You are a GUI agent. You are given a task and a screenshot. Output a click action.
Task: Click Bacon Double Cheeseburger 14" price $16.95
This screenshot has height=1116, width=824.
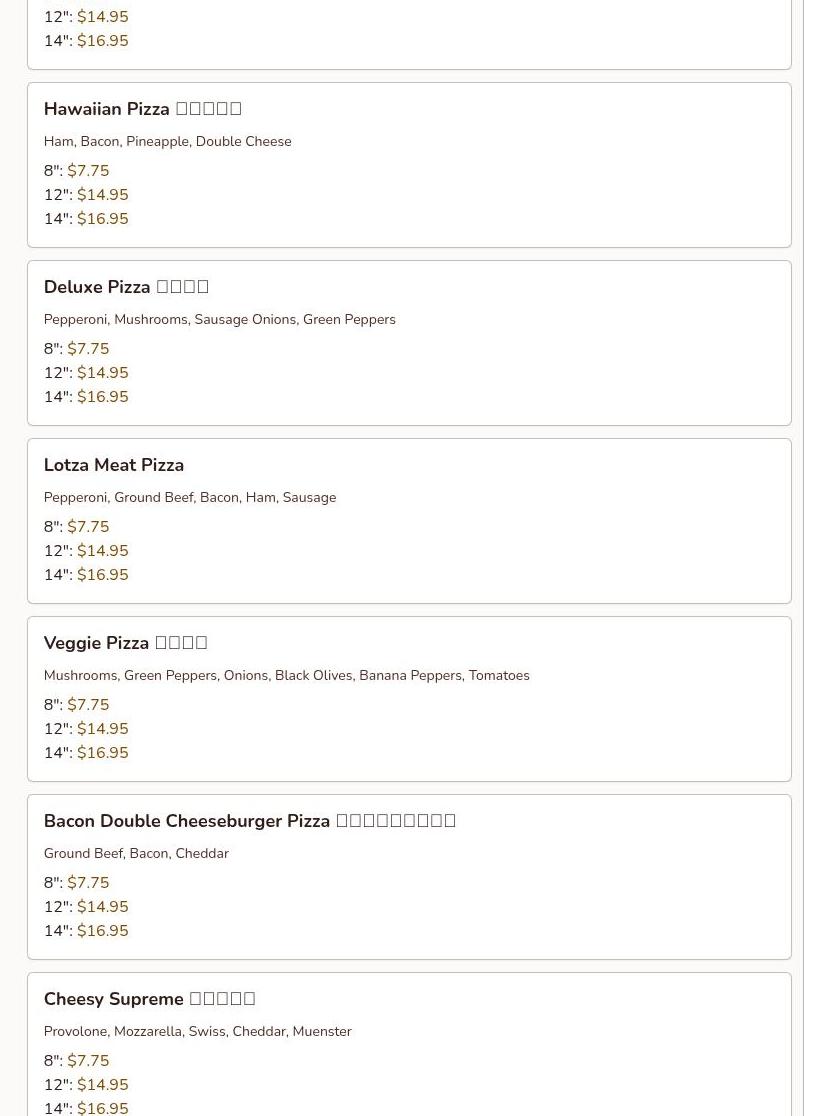tap(102, 931)
